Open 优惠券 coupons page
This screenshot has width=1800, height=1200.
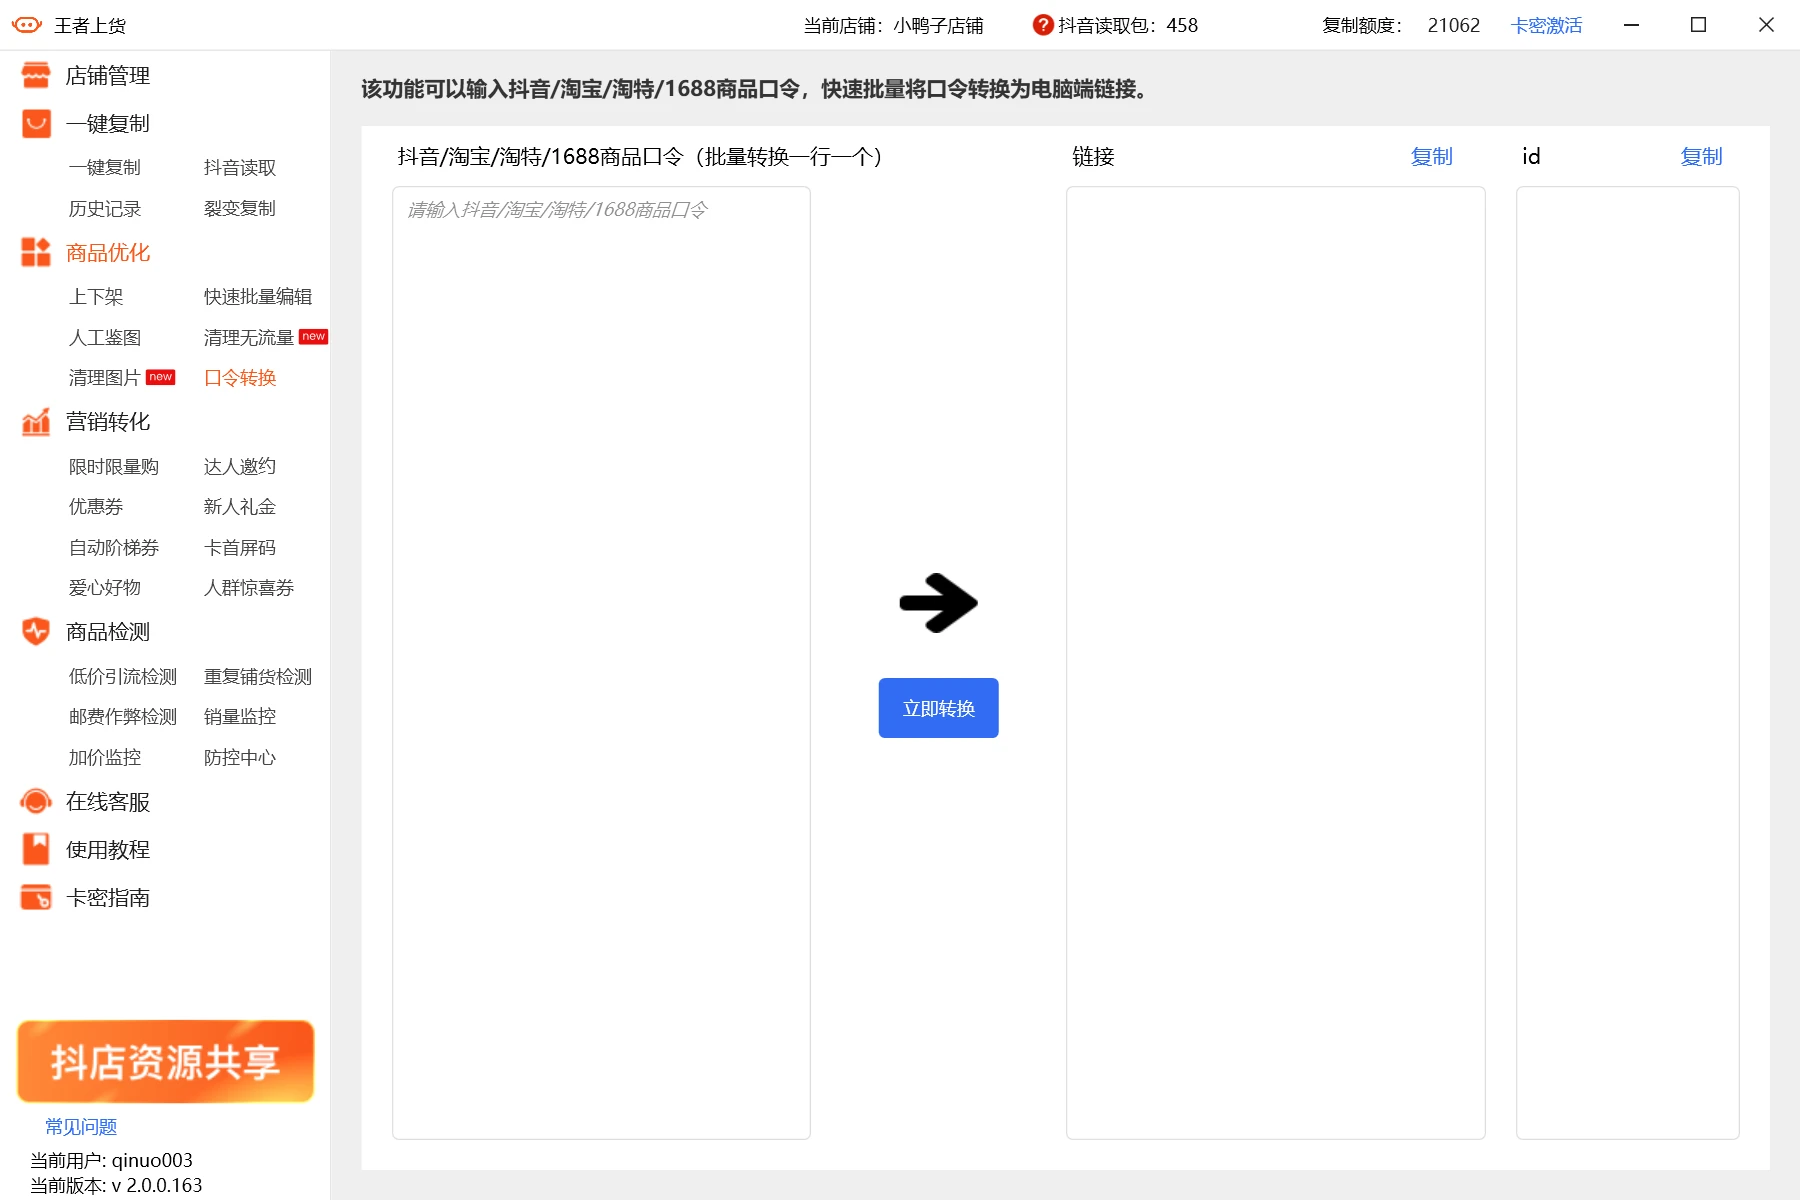(x=96, y=507)
